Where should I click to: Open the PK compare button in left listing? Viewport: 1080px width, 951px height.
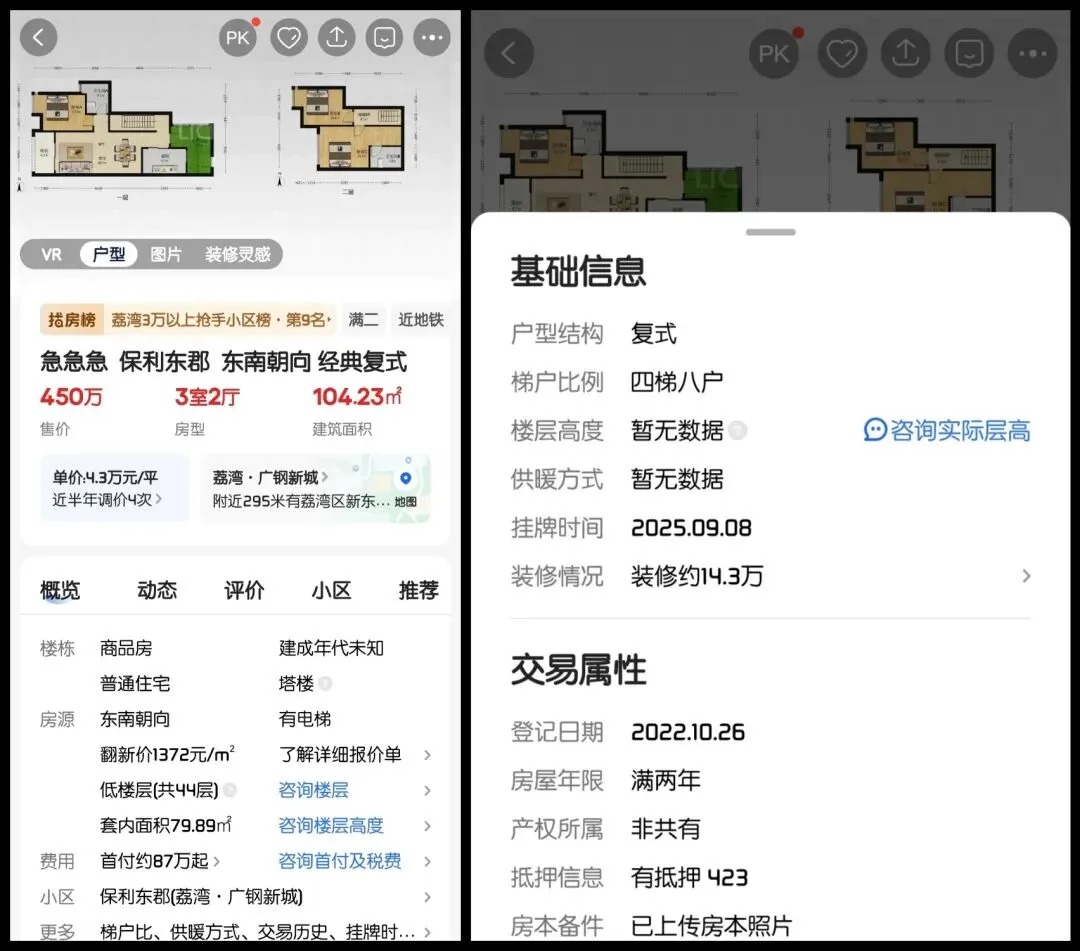tap(238, 37)
